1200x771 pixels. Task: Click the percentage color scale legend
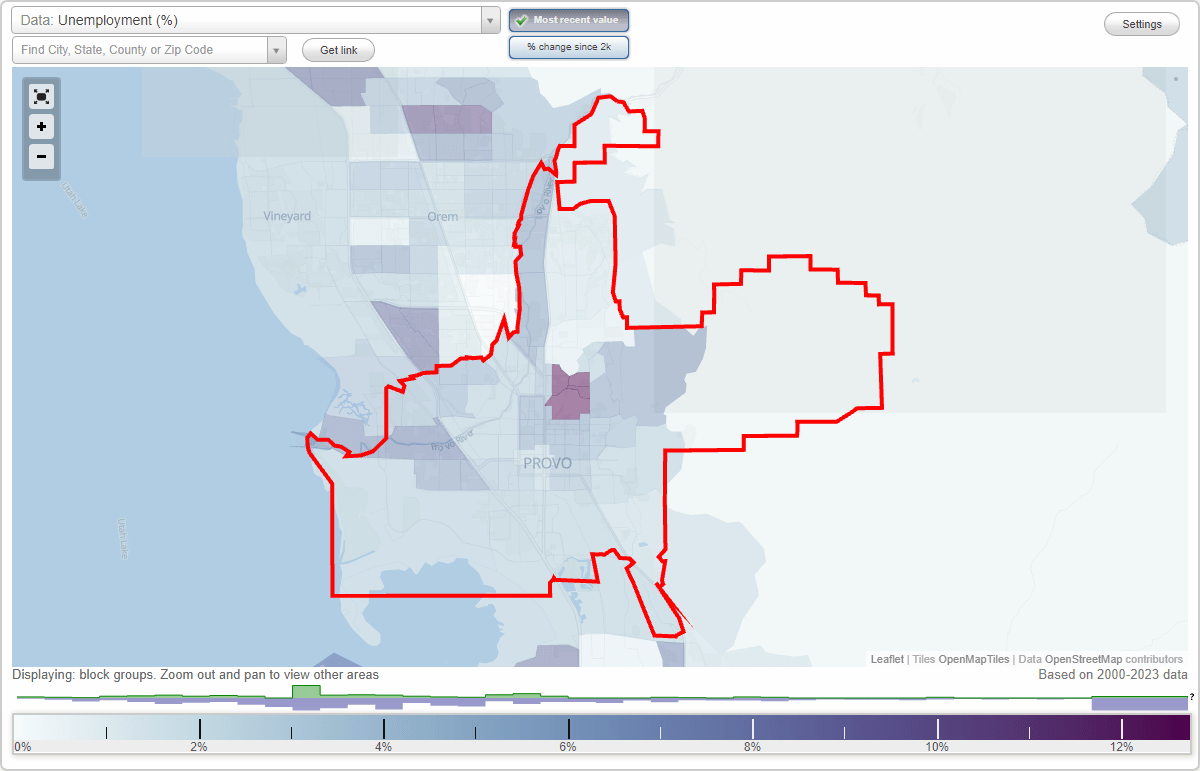click(x=600, y=727)
